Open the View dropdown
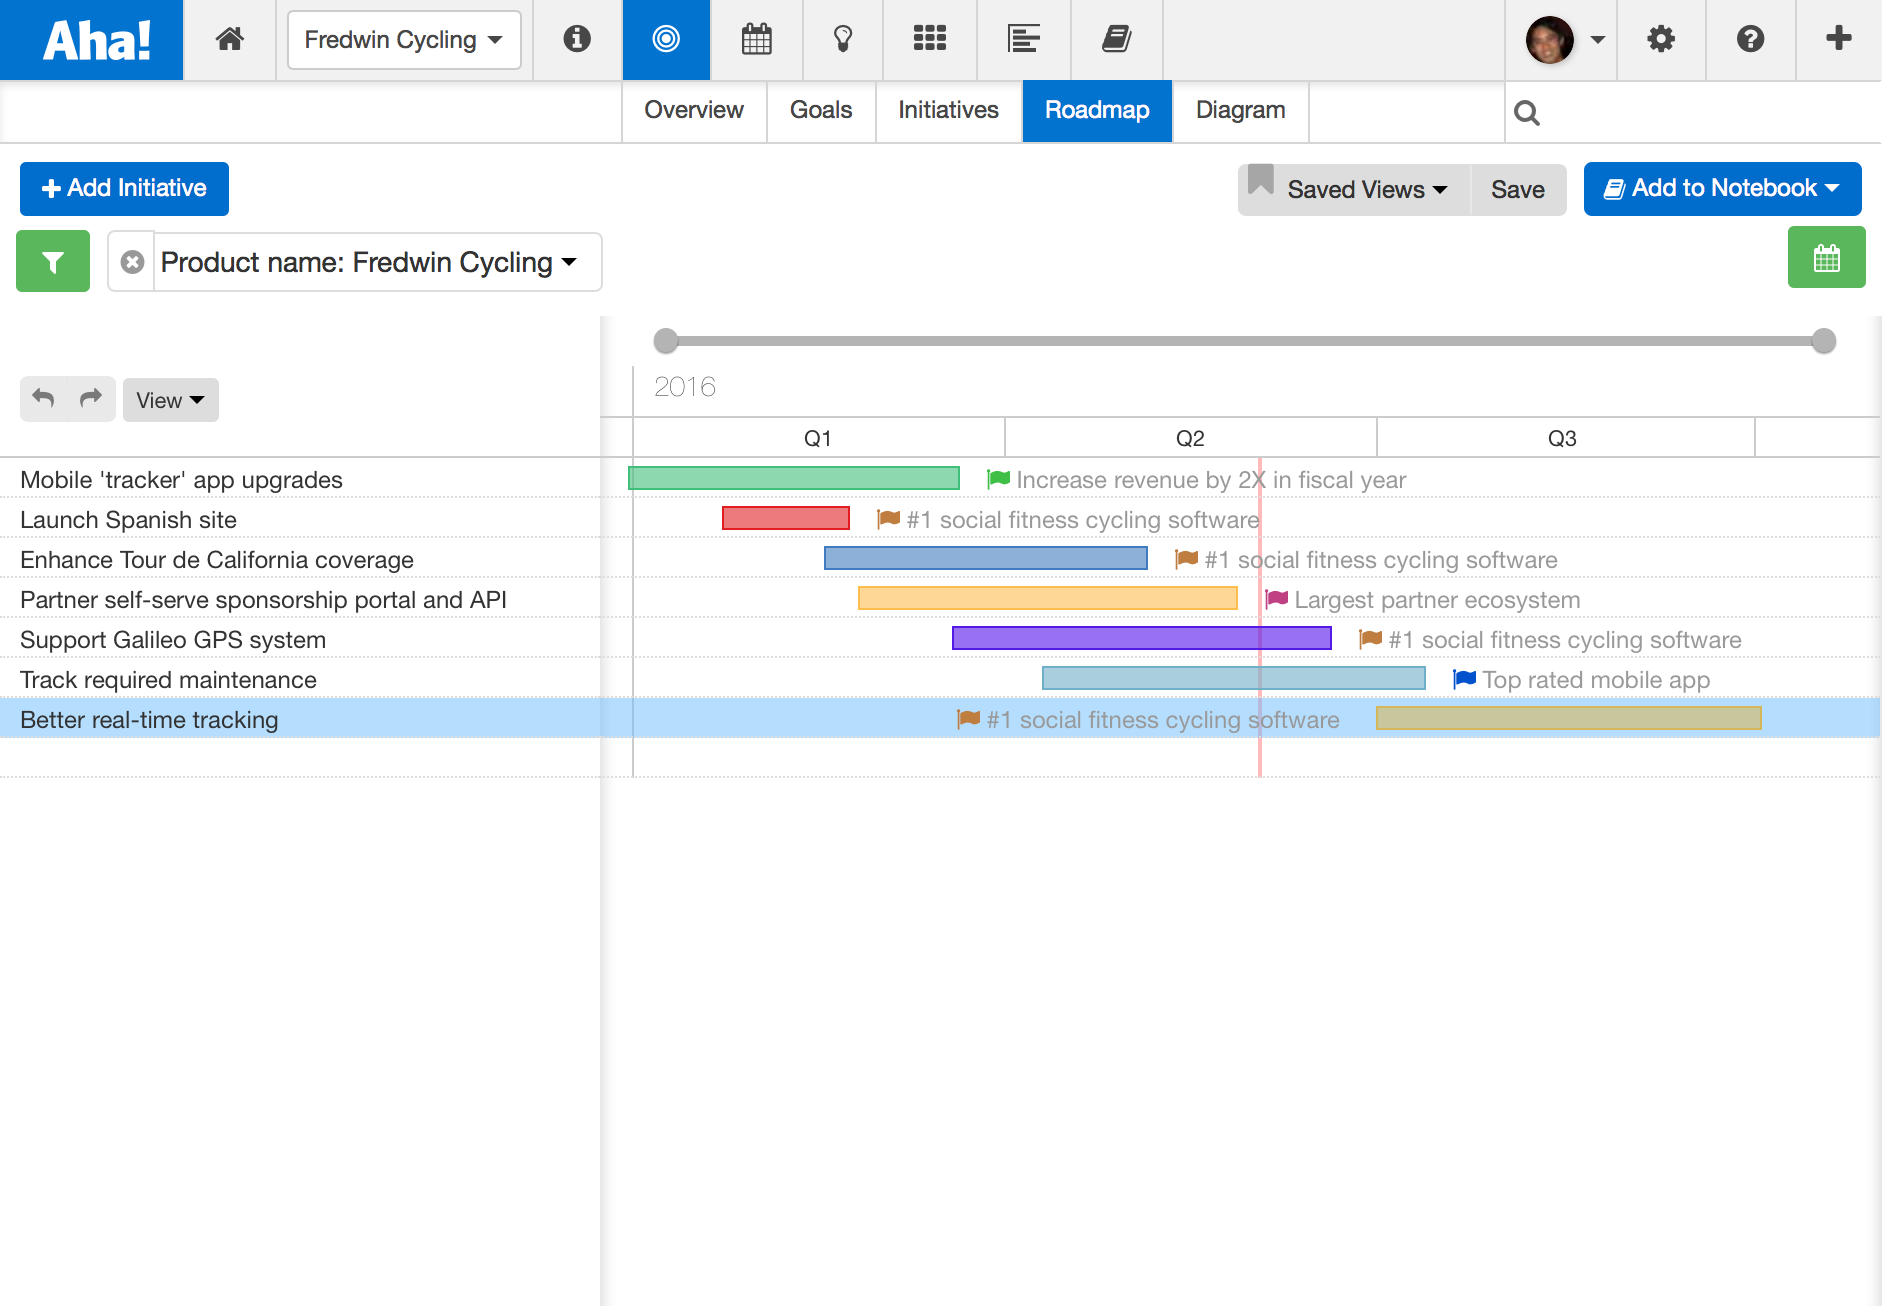The height and width of the screenshot is (1306, 1882). (x=170, y=400)
